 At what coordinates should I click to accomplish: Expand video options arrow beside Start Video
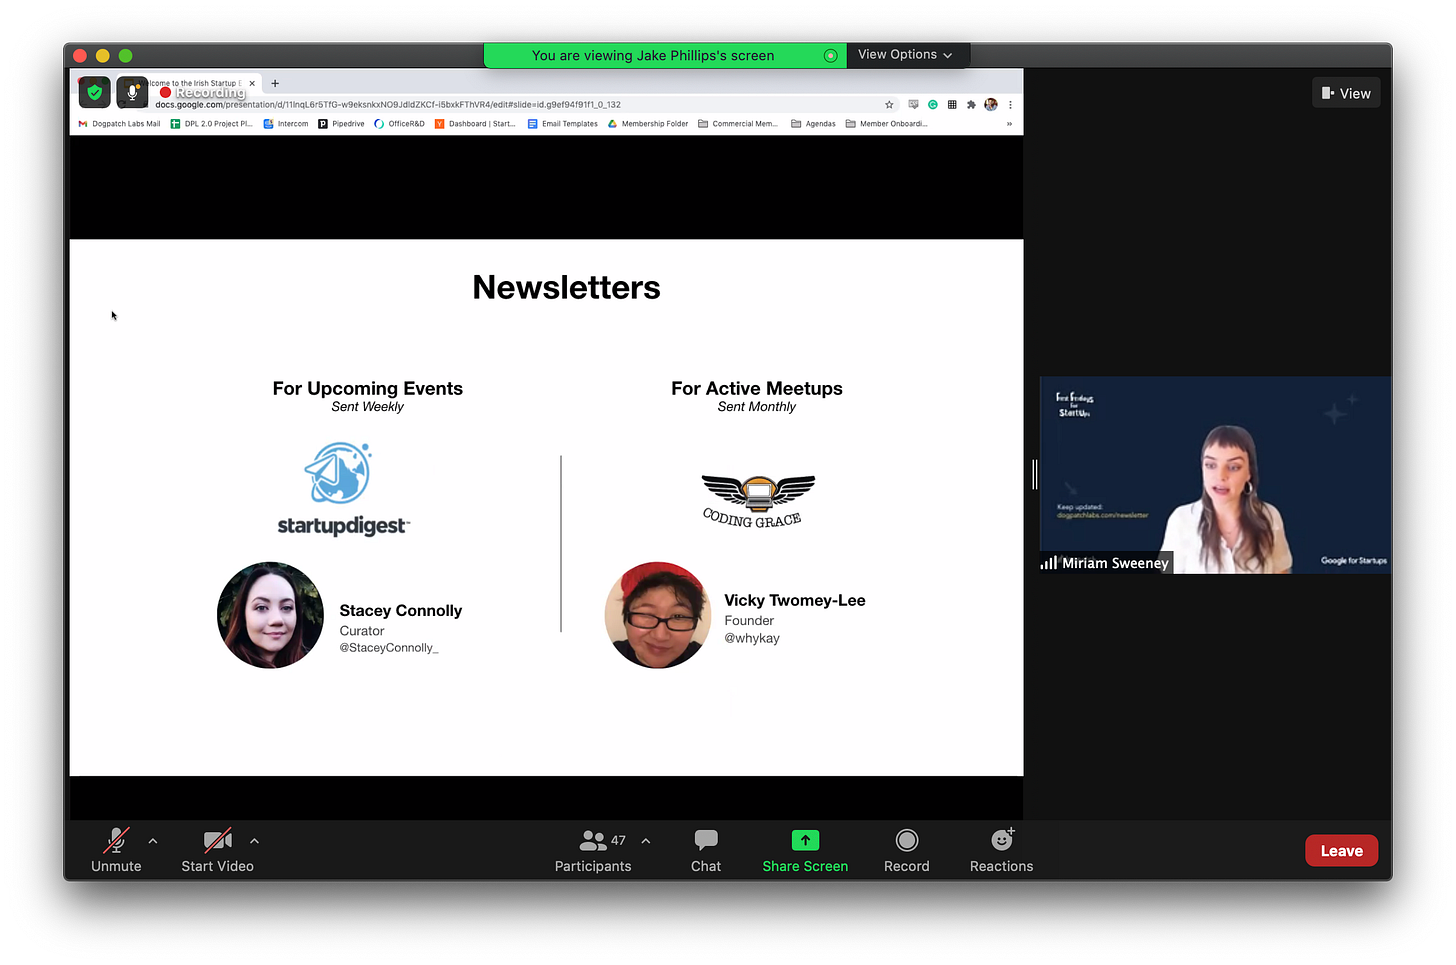(254, 841)
